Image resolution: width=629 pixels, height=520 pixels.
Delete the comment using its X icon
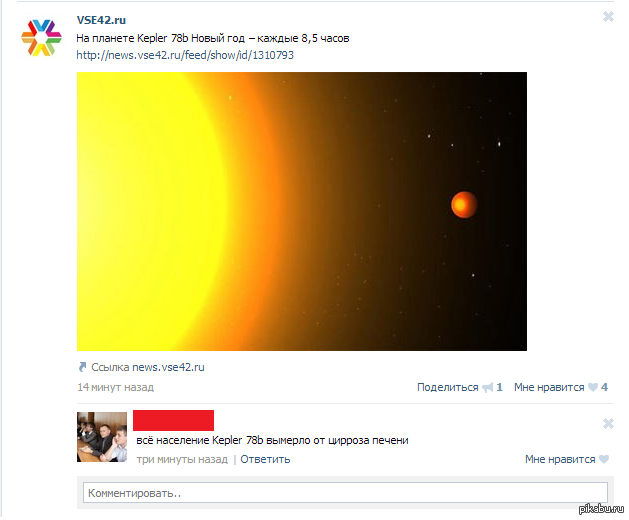coord(608,424)
